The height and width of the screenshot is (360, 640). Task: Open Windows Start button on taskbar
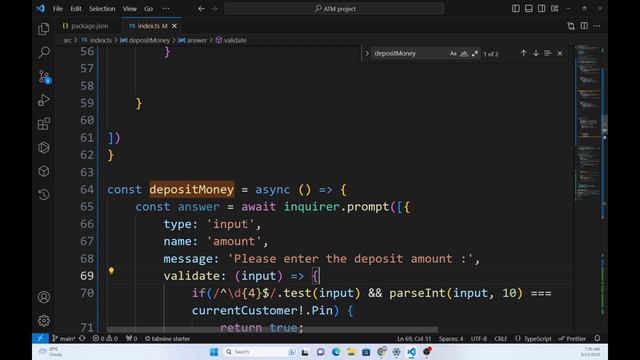(213, 351)
